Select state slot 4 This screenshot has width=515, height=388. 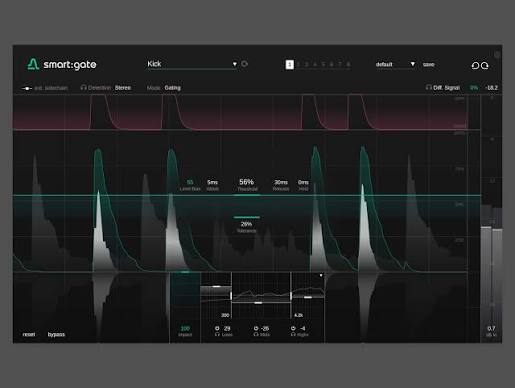[315, 64]
